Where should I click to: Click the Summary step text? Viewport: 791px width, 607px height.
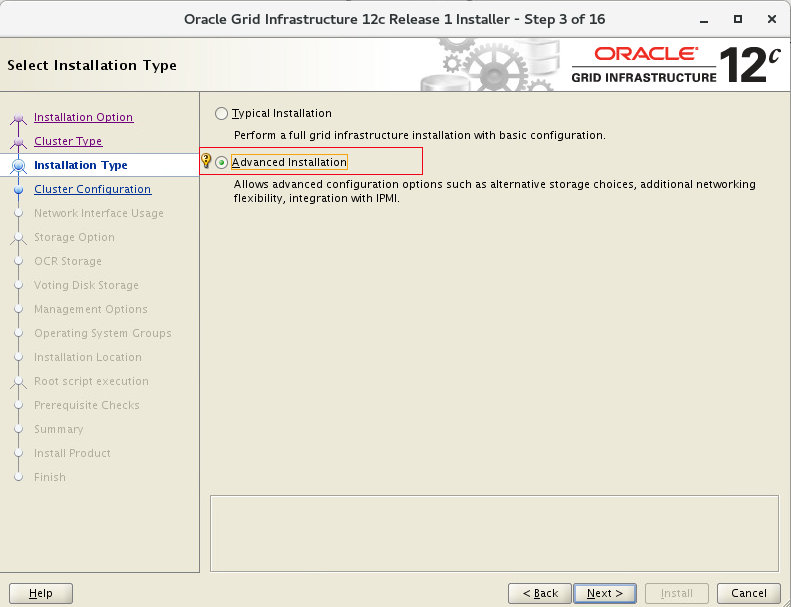[59, 429]
